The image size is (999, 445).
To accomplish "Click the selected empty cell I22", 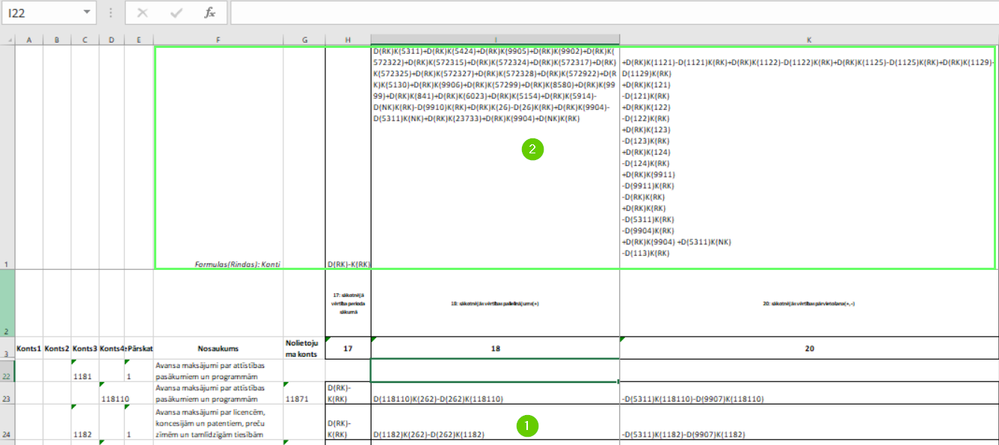I will (495, 370).
